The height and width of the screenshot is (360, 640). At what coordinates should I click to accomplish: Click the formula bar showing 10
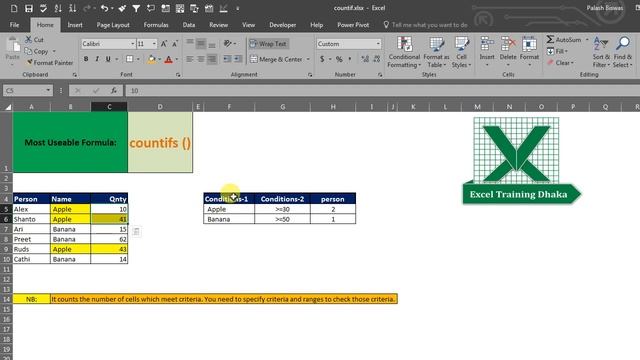pos(382,91)
